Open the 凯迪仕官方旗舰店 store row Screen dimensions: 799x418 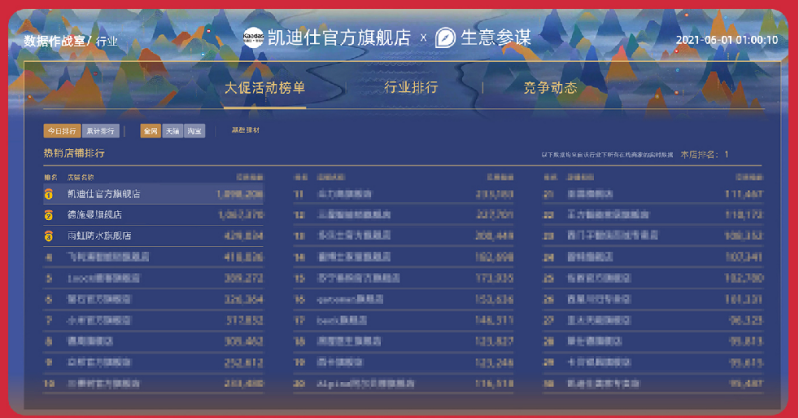[103, 194]
